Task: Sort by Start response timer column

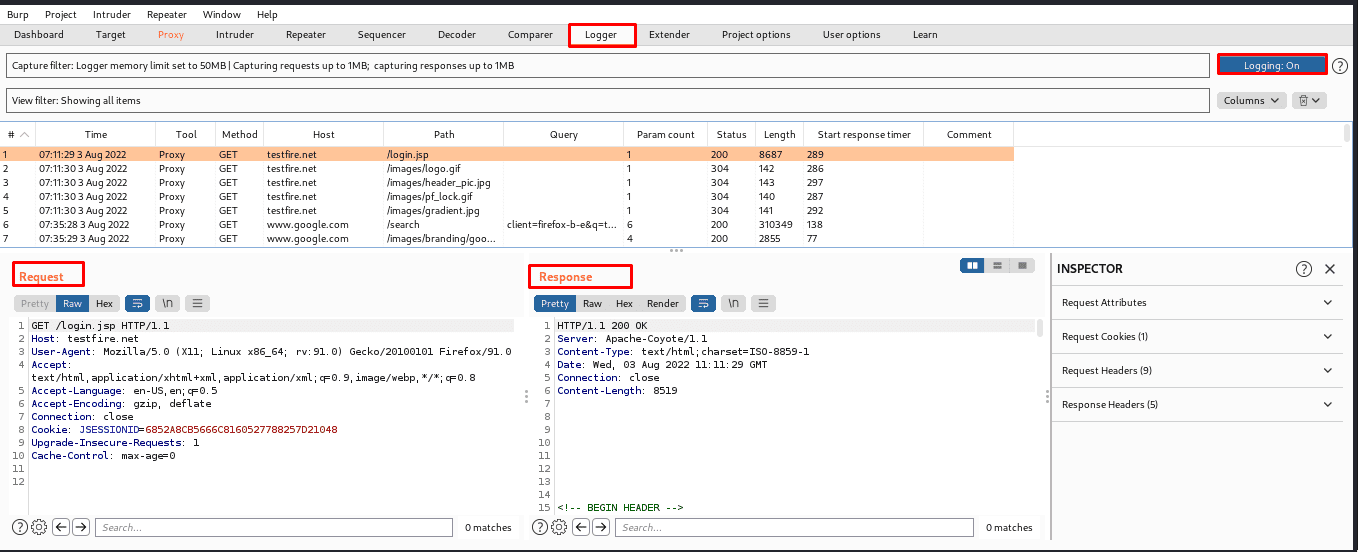Action: pyautogui.click(x=864, y=135)
